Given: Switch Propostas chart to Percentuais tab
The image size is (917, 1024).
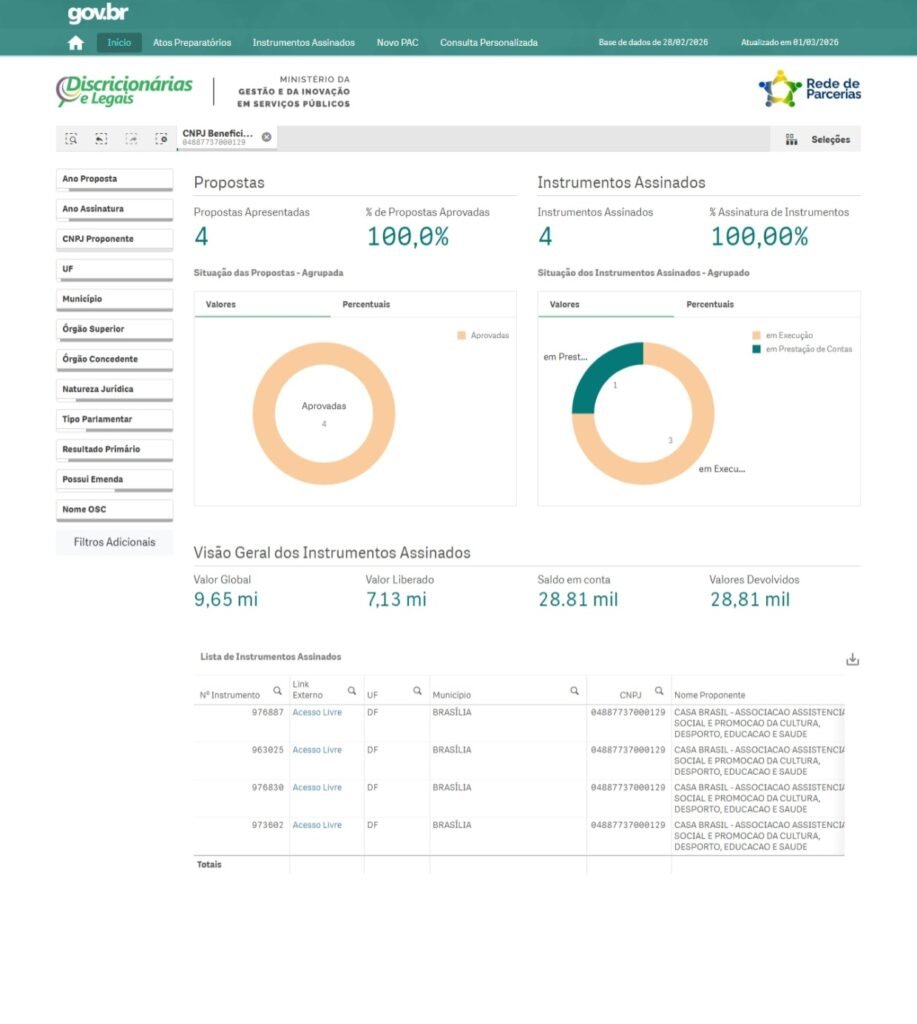Looking at the screenshot, I should click(x=366, y=304).
